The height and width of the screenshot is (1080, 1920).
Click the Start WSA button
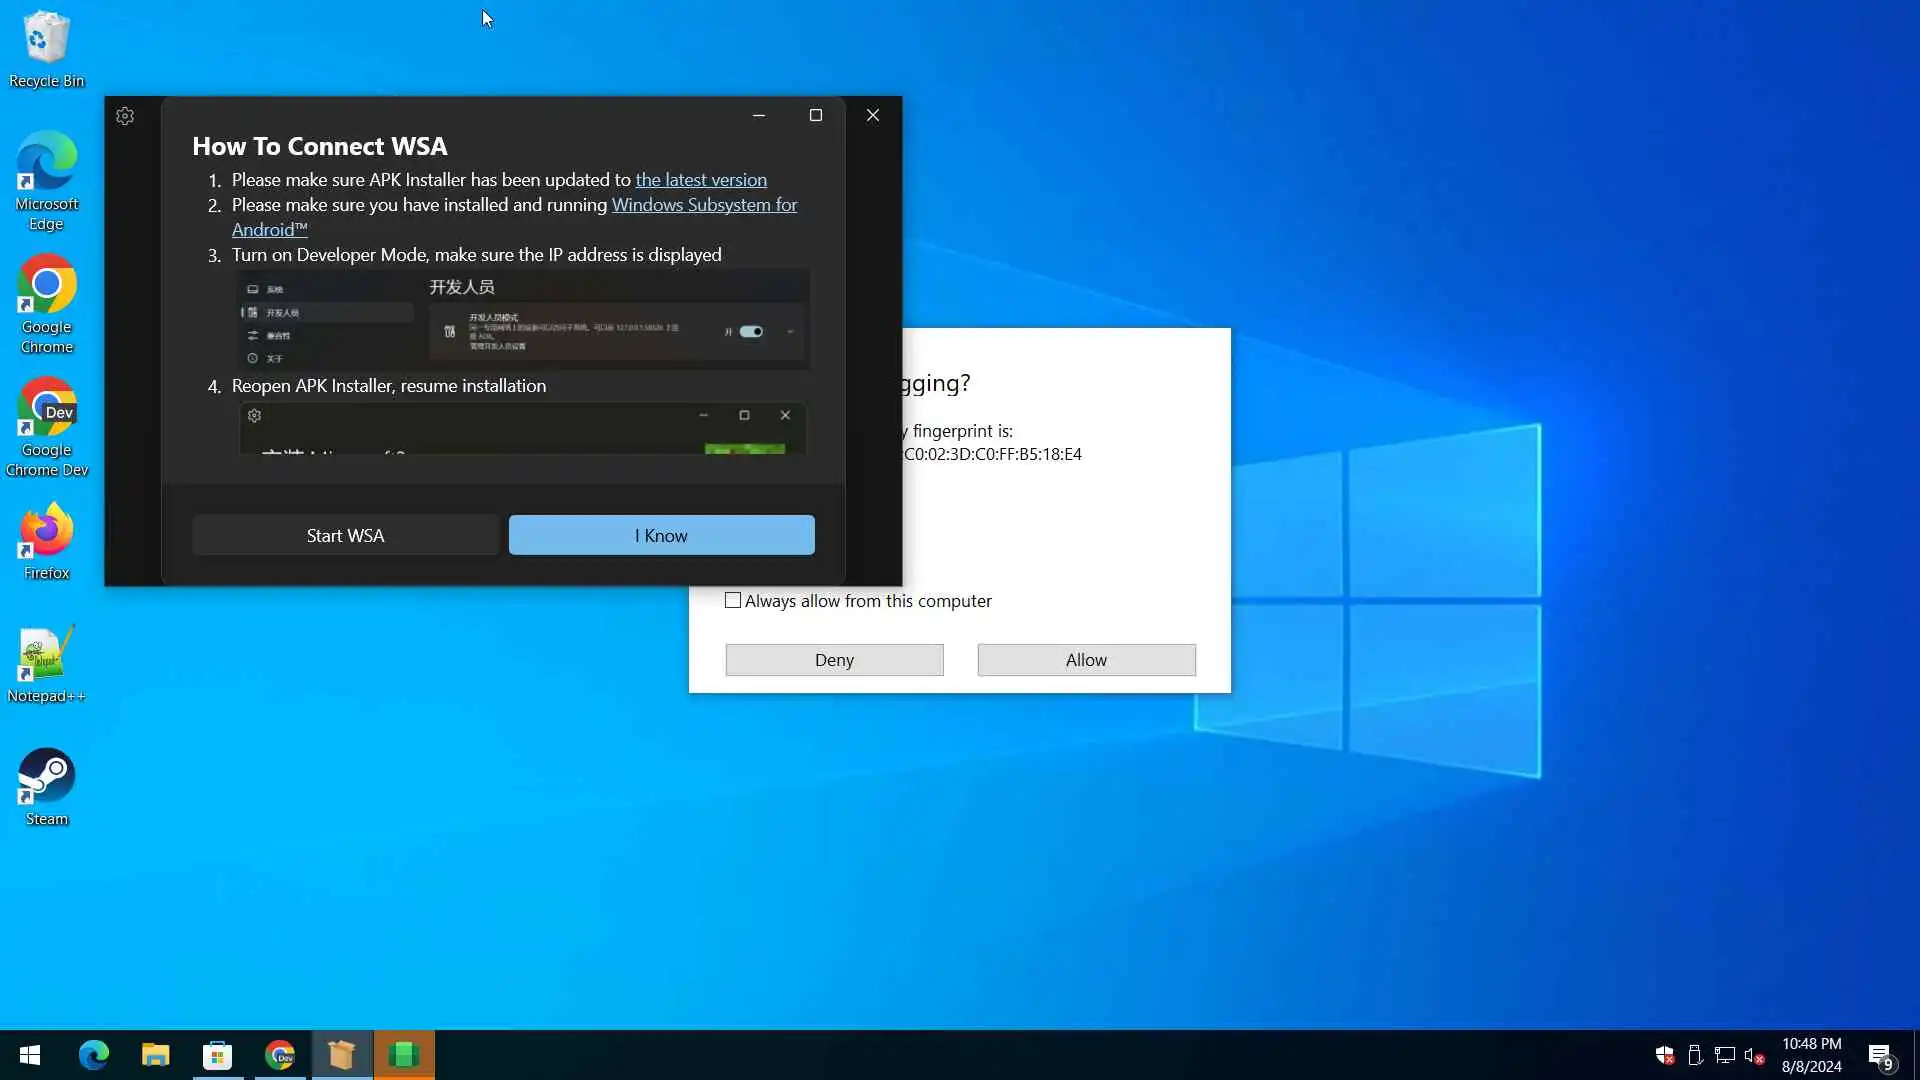(x=345, y=535)
